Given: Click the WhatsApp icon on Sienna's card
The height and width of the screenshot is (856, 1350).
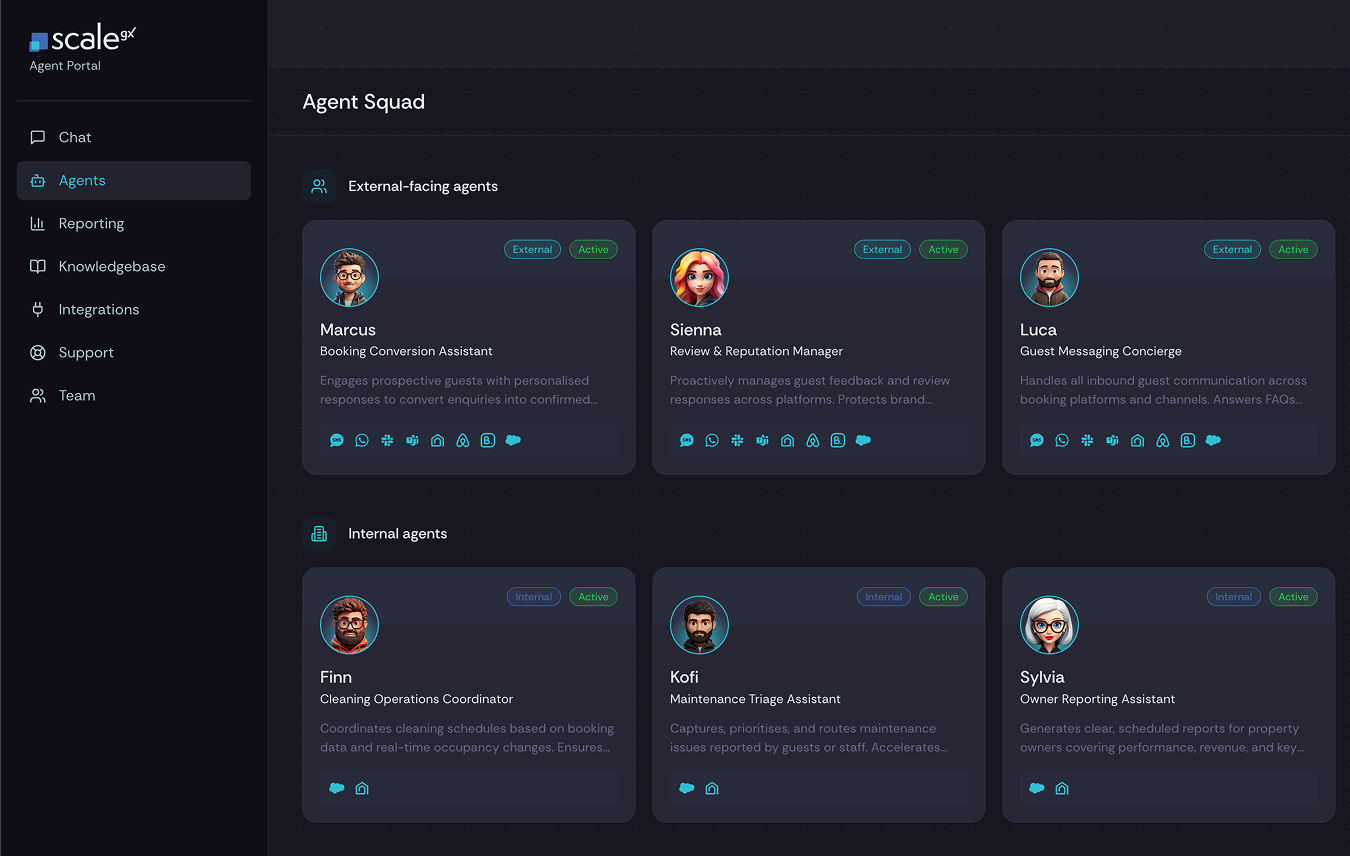Looking at the screenshot, I should (712, 440).
